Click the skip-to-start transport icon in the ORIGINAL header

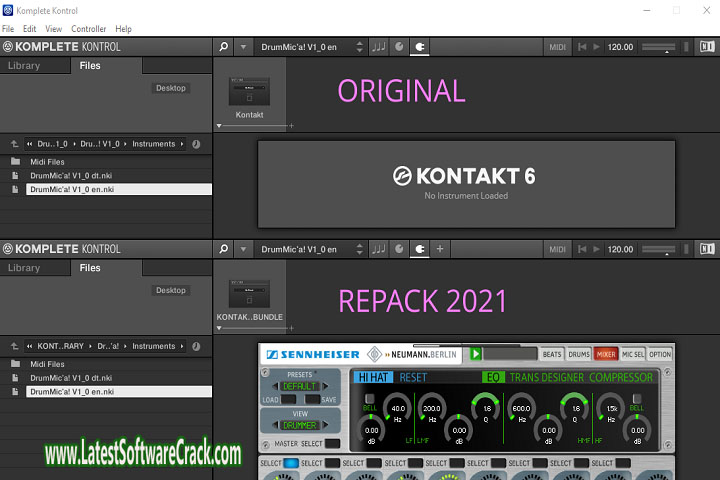point(582,47)
